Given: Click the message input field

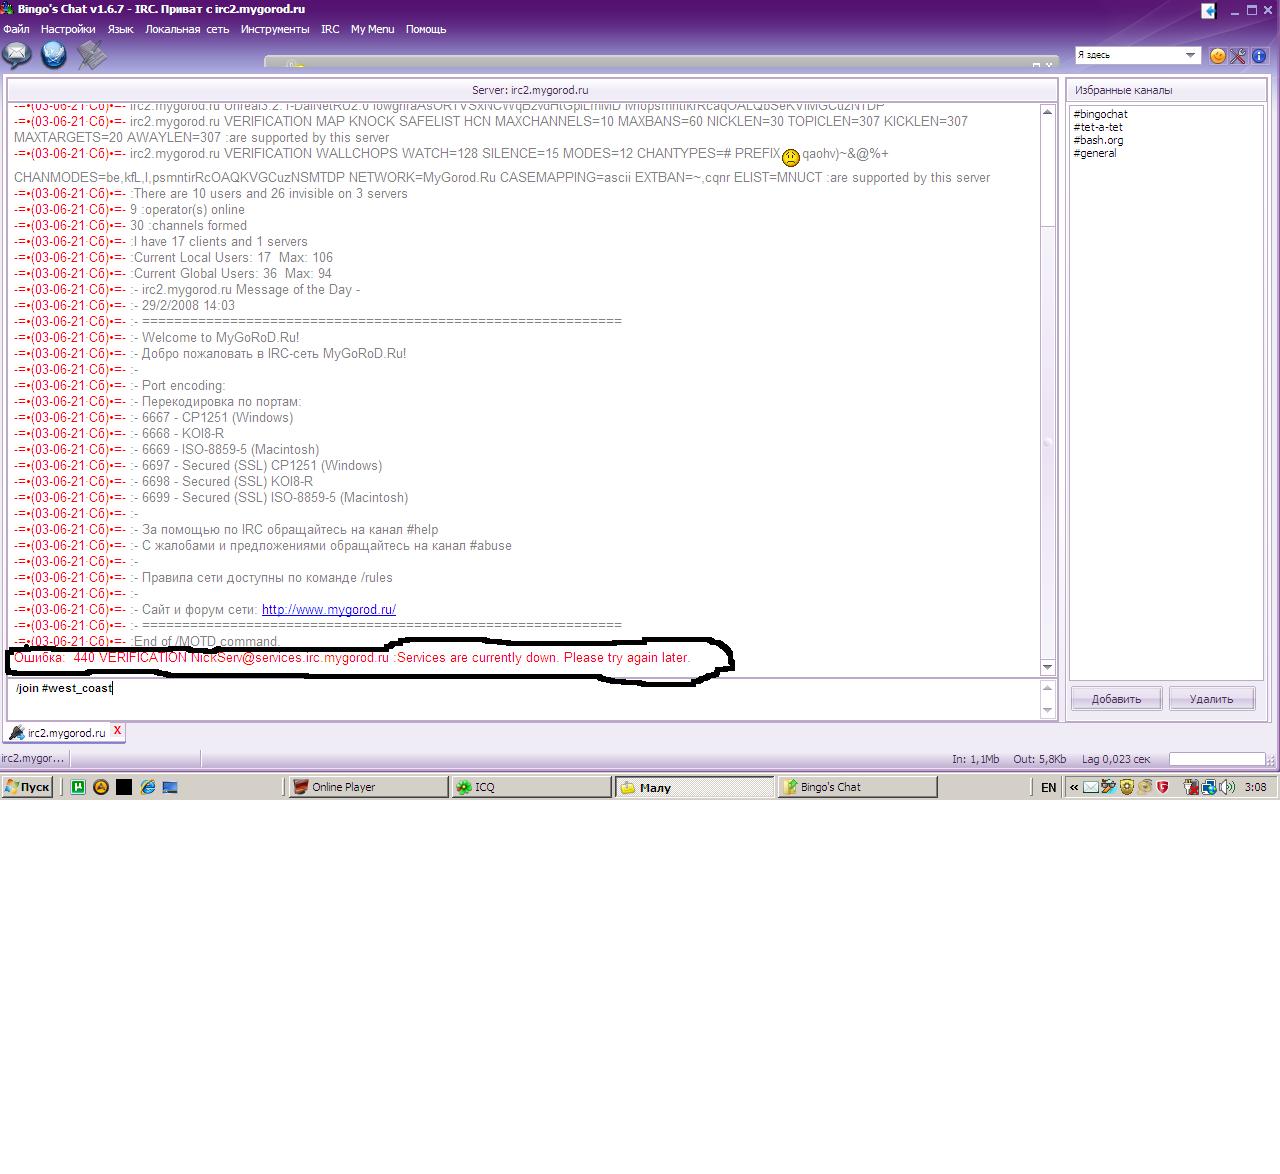Looking at the screenshot, I should [x=520, y=698].
